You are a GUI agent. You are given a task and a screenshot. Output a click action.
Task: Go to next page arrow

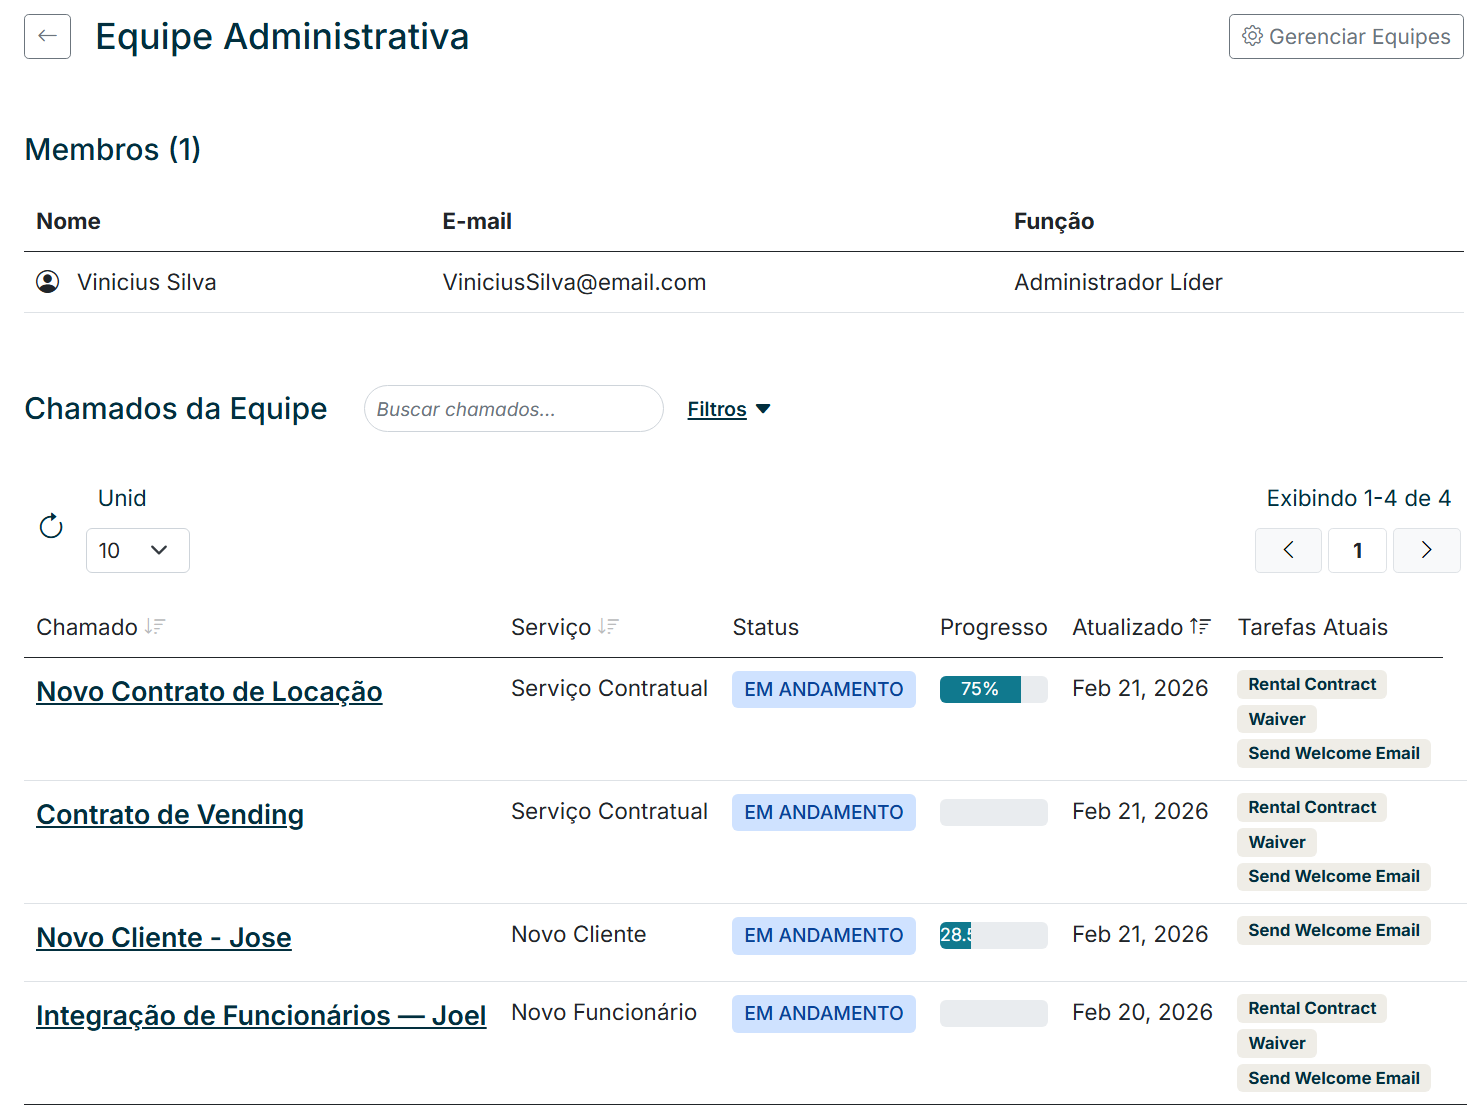pos(1426,550)
